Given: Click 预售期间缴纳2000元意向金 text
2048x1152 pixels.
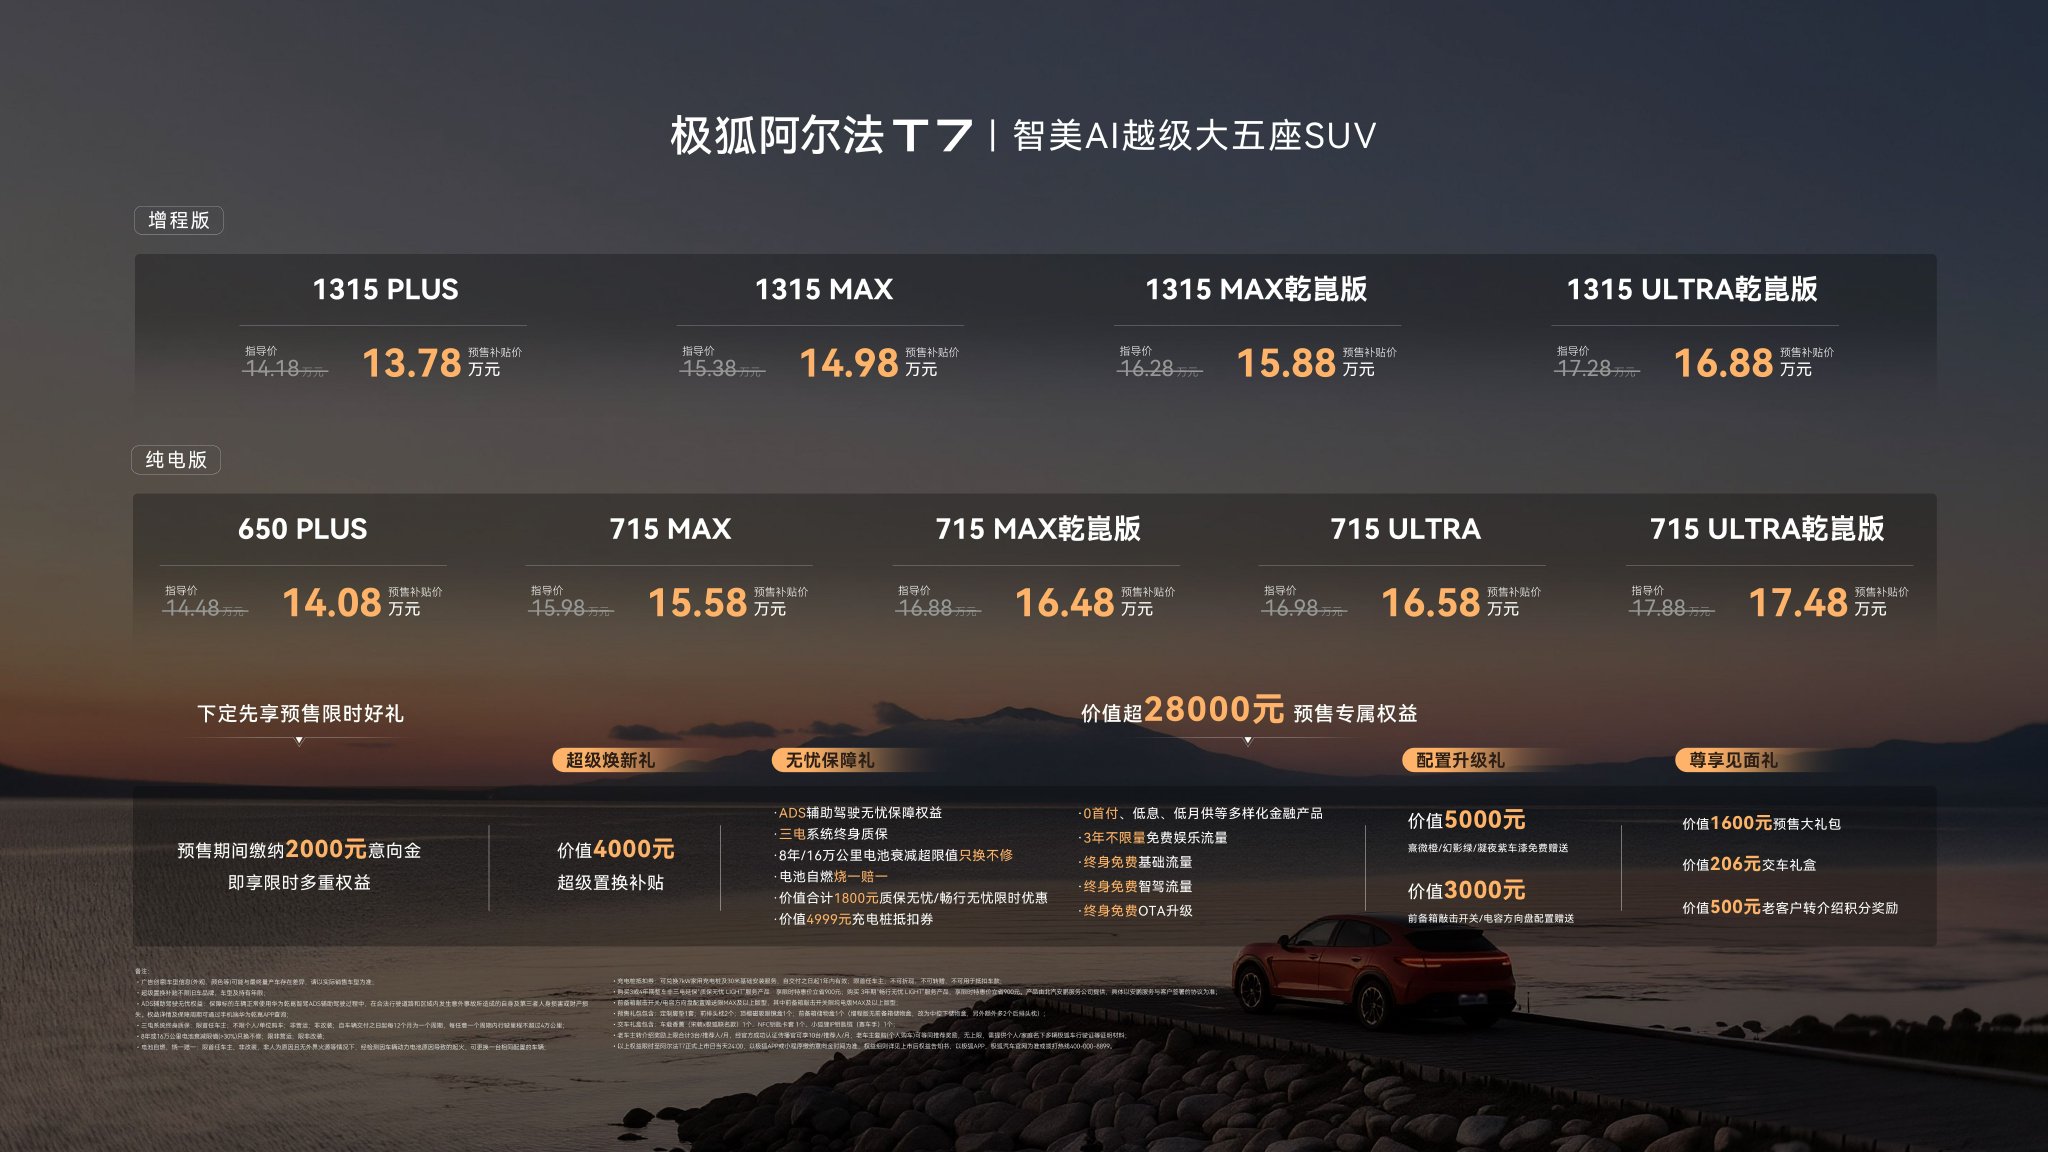Looking at the screenshot, I should 299,849.
